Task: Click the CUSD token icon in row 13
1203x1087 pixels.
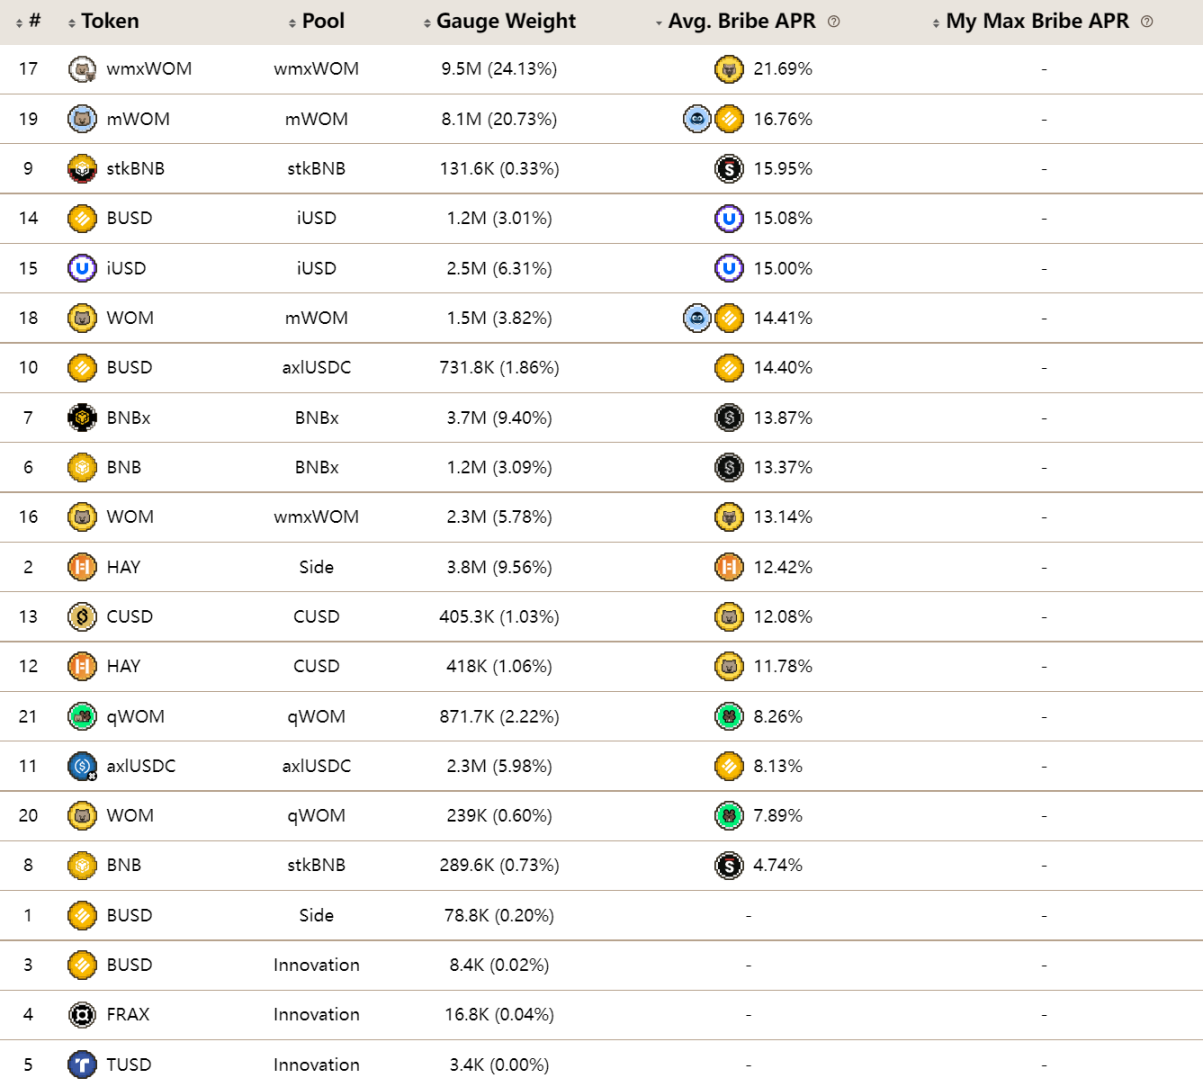Action: 82,616
